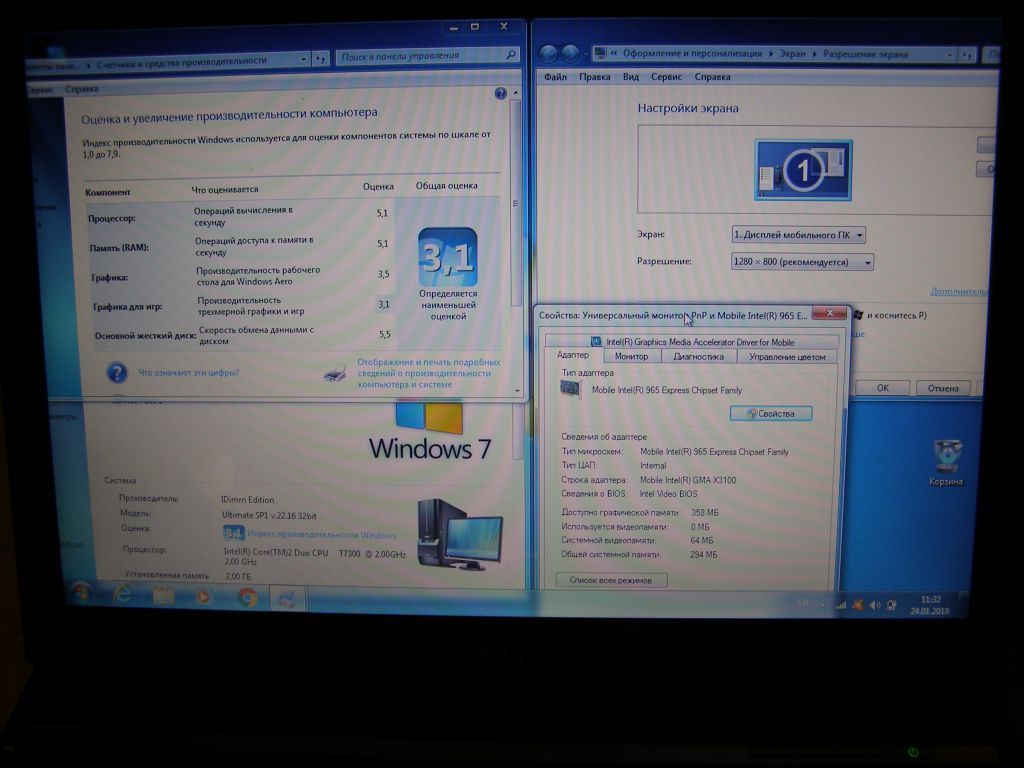Open the Правка menu
The image size is (1024, 768).
594,77
